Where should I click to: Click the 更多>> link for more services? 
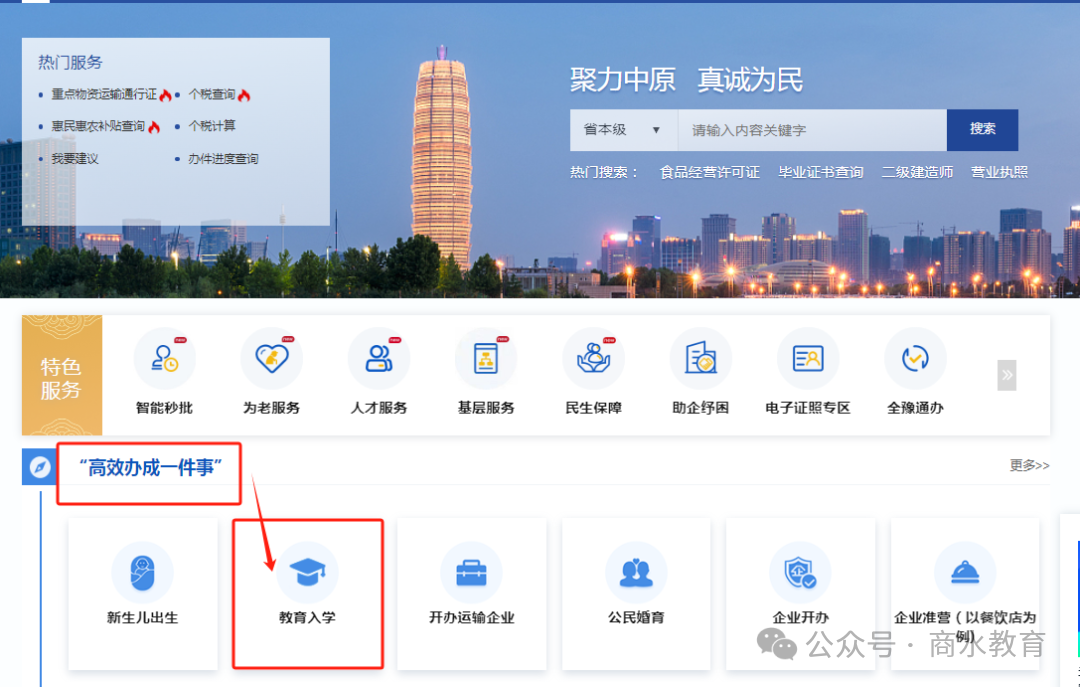click(1028, 465)
